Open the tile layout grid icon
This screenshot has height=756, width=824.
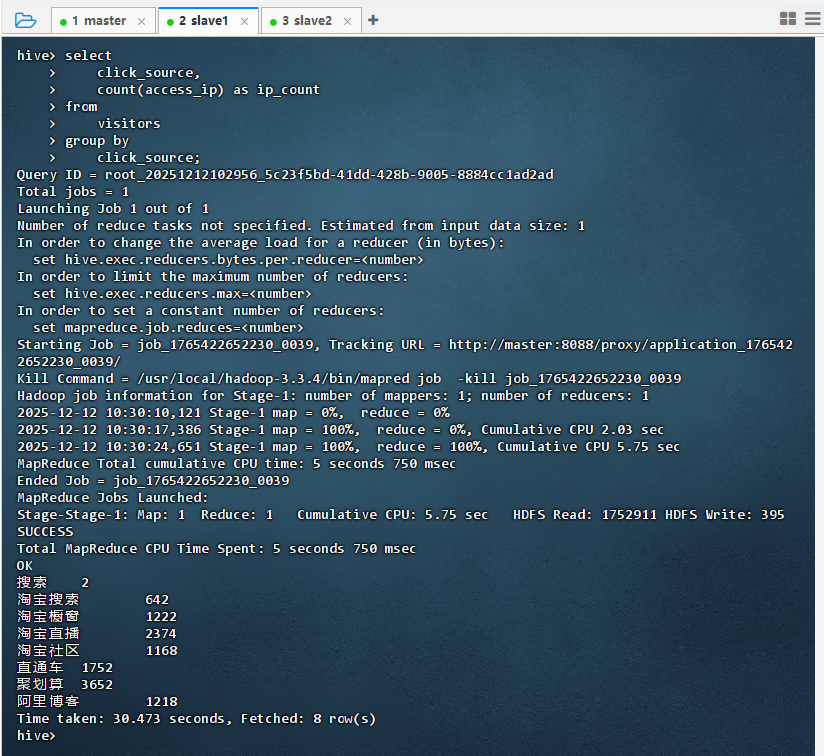(788, 19)
